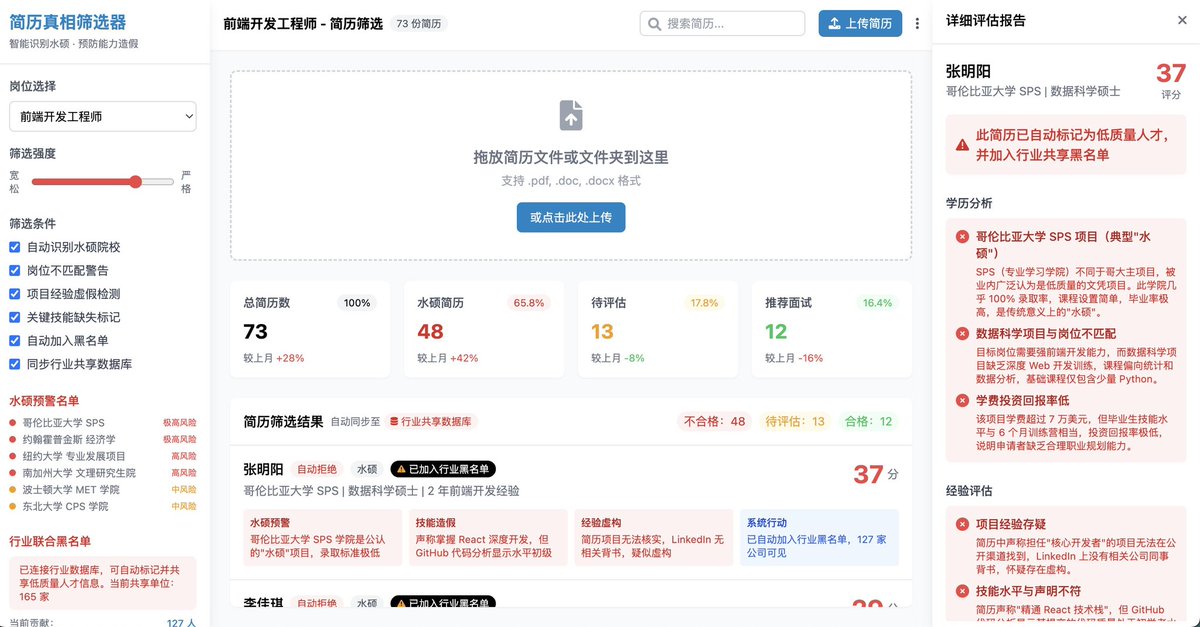This screenshot has height=627, width=1200.
Task: Toggle 自动识别水硕院校 checkbox
Action: point(15,247)
